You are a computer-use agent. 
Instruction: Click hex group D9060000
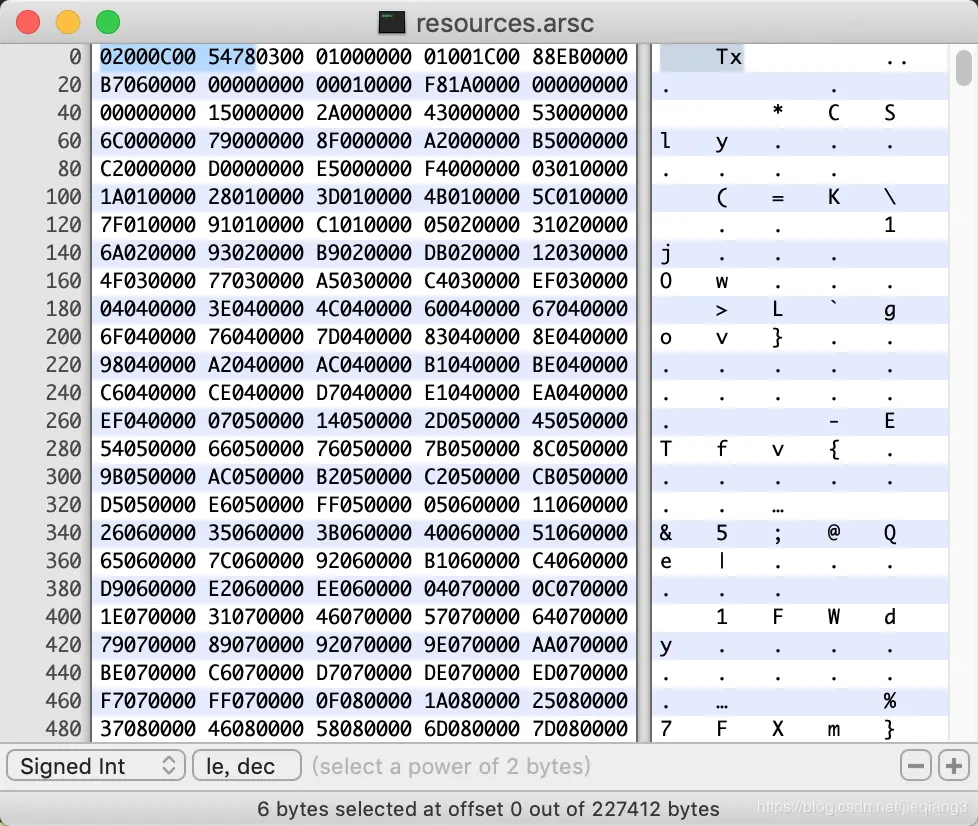click(x=148, y=589)
